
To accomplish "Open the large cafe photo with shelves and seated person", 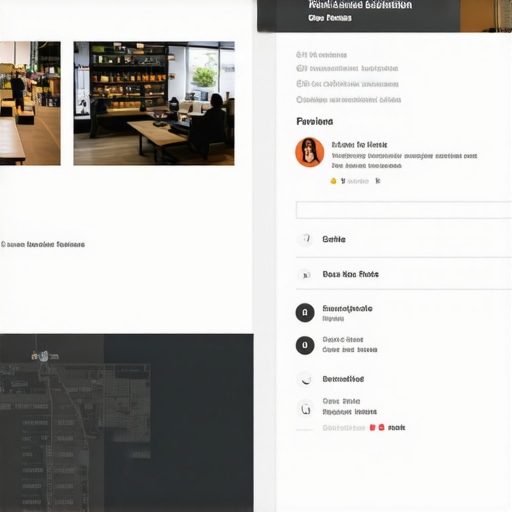I will 154,103.
